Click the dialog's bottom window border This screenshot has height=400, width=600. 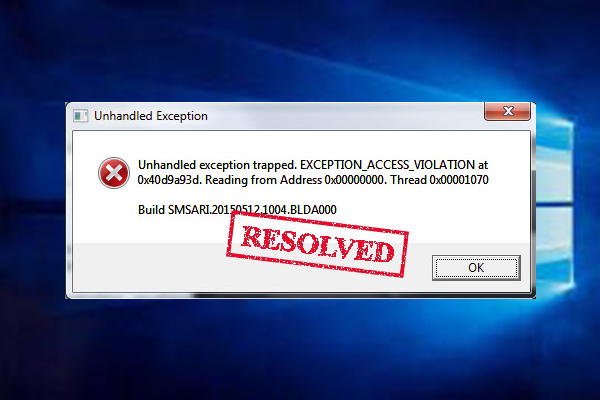click(x=300, y=296)
